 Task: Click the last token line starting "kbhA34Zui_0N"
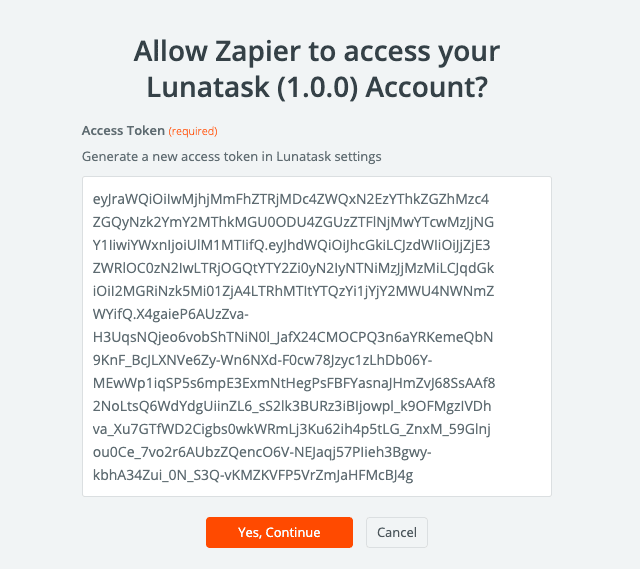pos(251,474)
